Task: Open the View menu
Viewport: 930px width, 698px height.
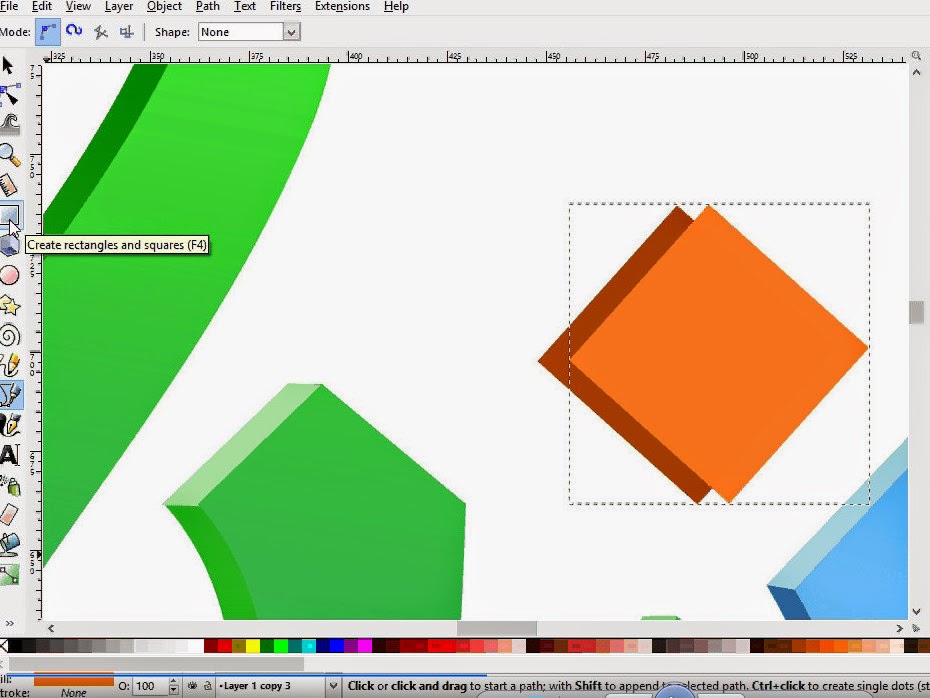Action: click(x=78, y=7)
